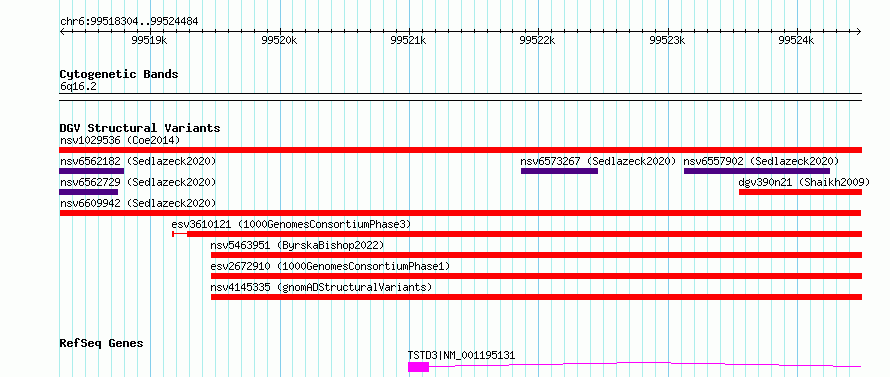
Task: Click the 99524k ruler tick label
Action: click(796, 40)
